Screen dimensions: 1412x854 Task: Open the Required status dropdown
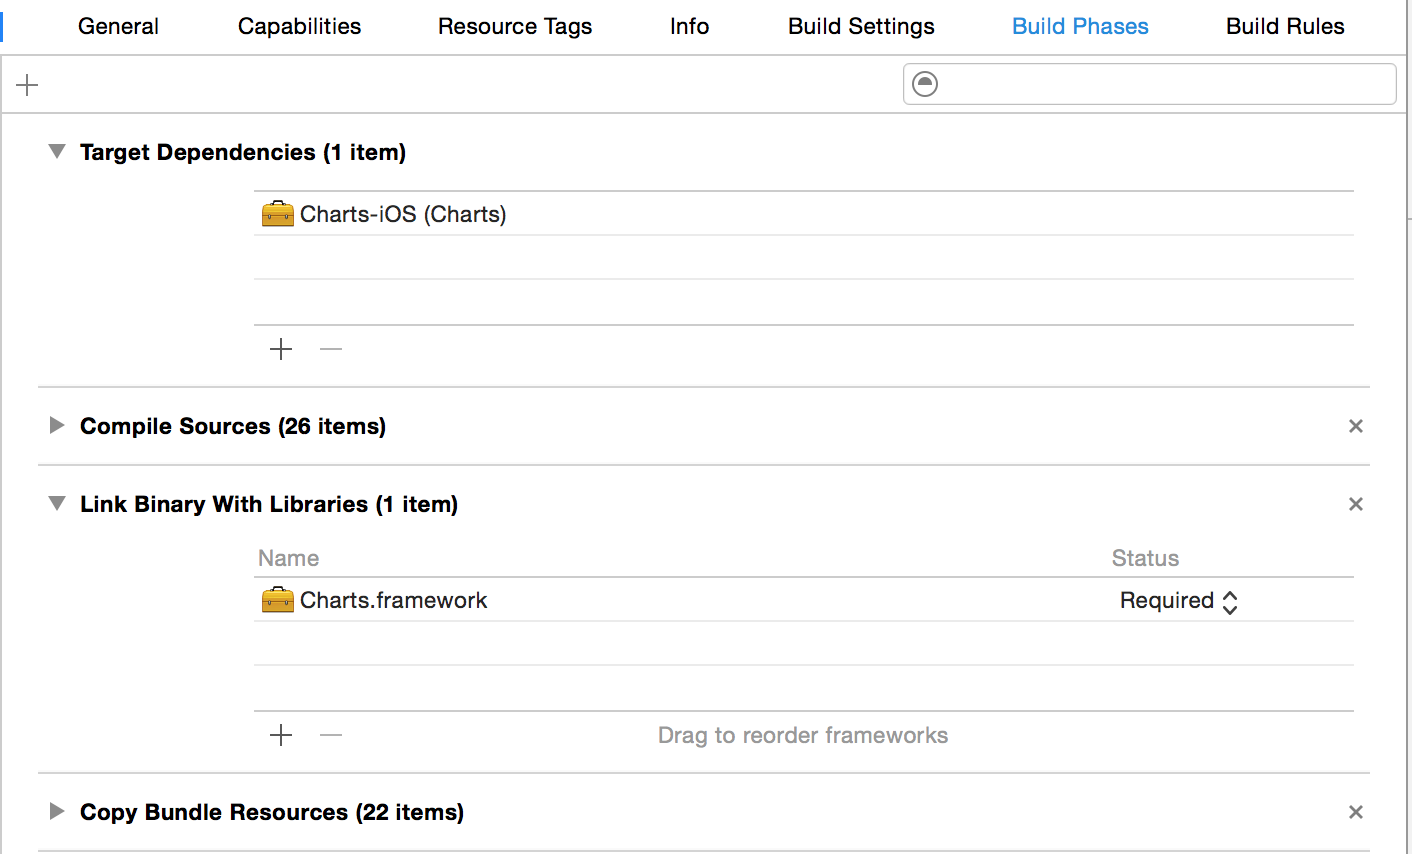point(1179,601)
